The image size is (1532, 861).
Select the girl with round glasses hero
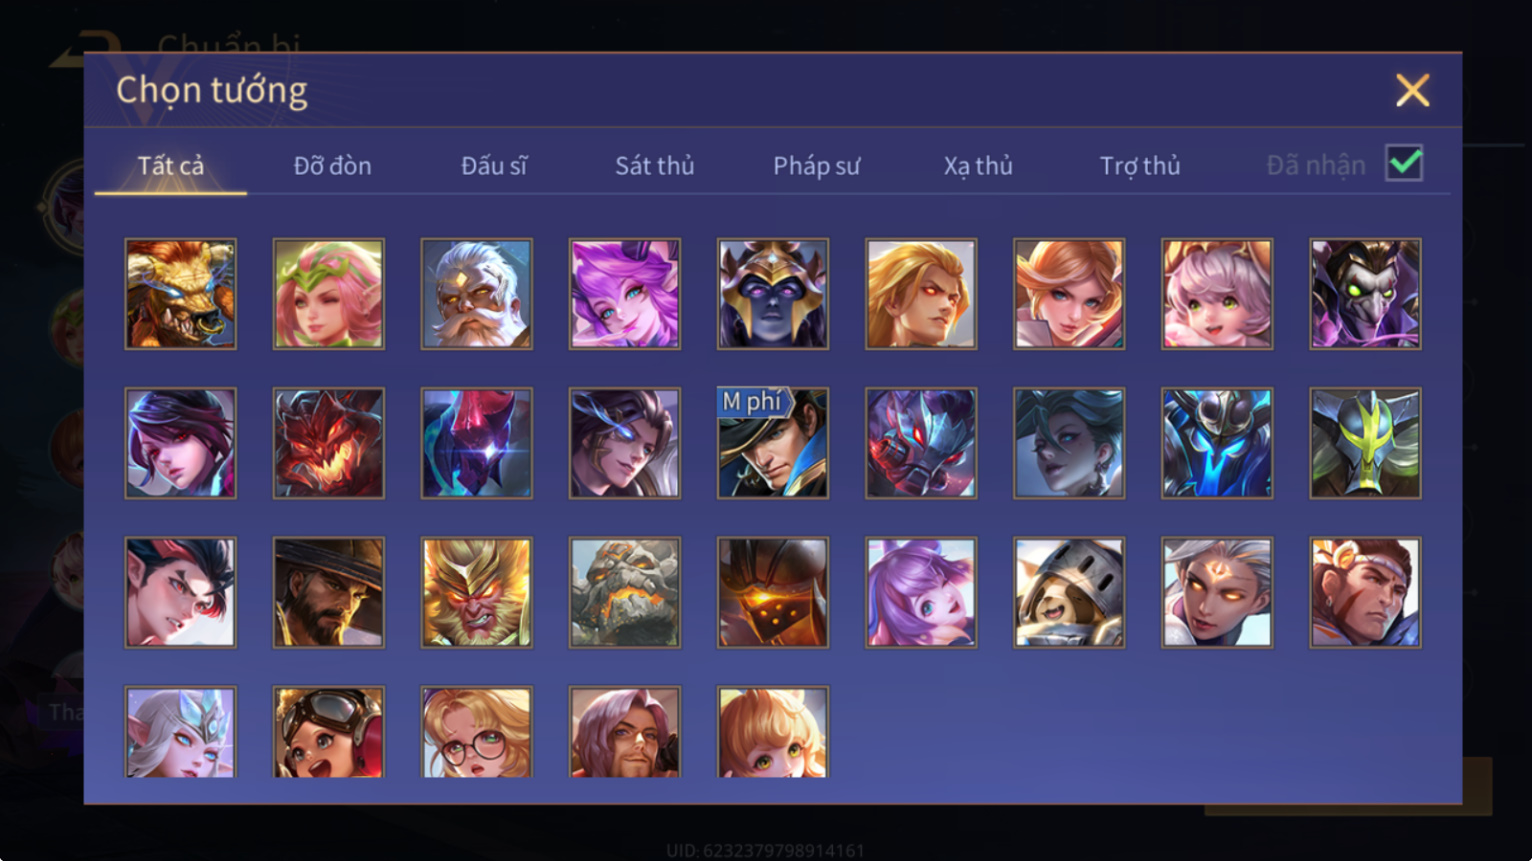pos(477,732)
